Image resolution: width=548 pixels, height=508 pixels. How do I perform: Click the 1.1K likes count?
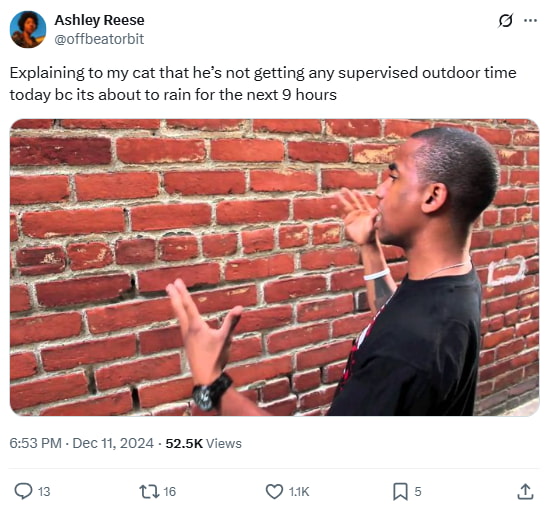299,492
